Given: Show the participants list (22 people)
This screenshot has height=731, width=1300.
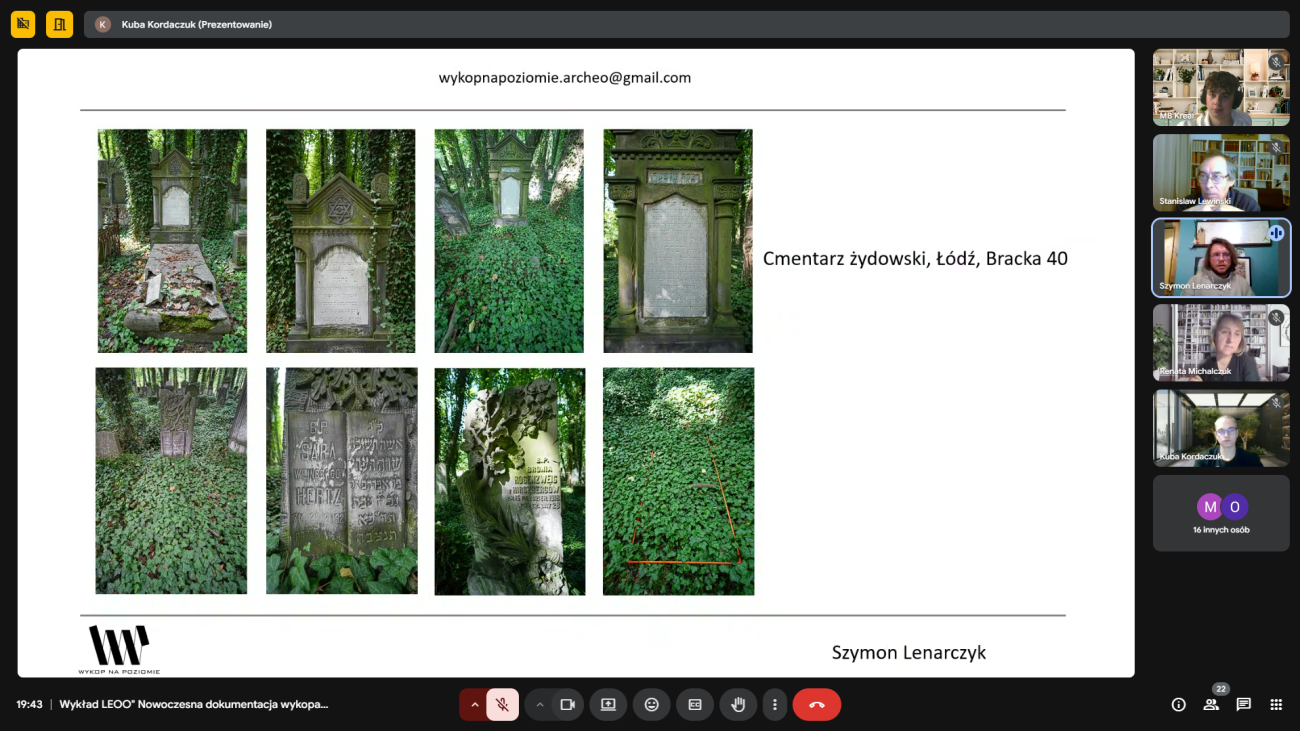Looking at the screenshot, I should pos(1211,705).
